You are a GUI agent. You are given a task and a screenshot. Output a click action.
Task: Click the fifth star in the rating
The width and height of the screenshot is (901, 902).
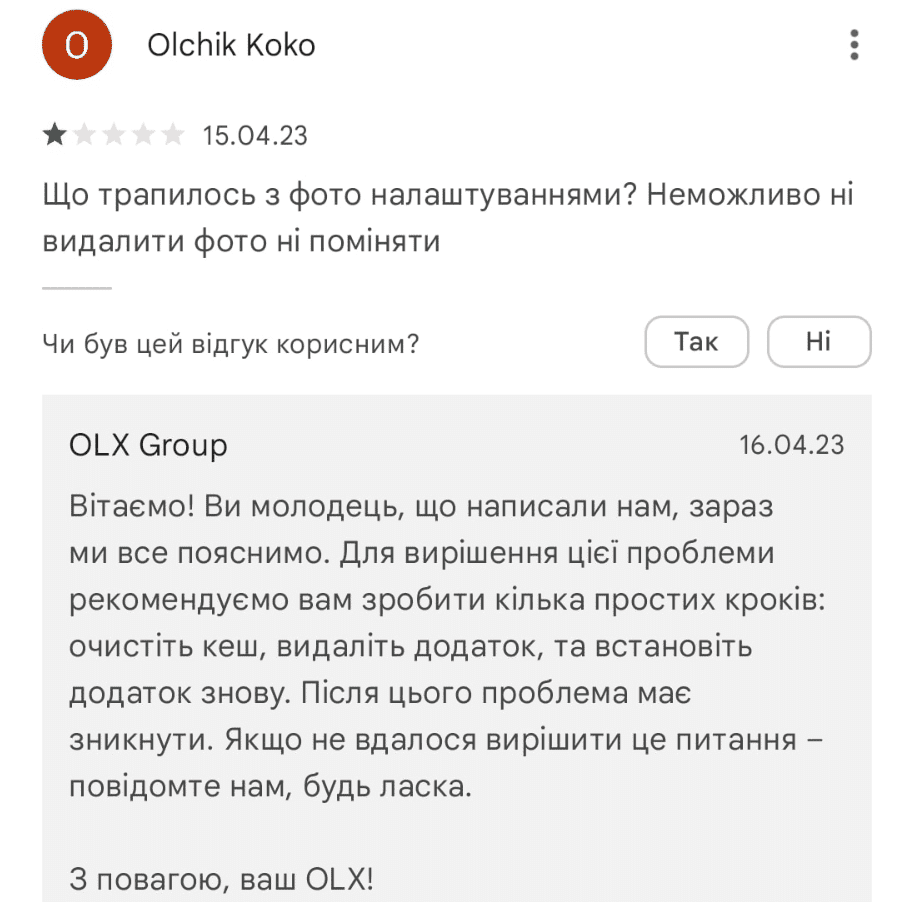point(175,135)
